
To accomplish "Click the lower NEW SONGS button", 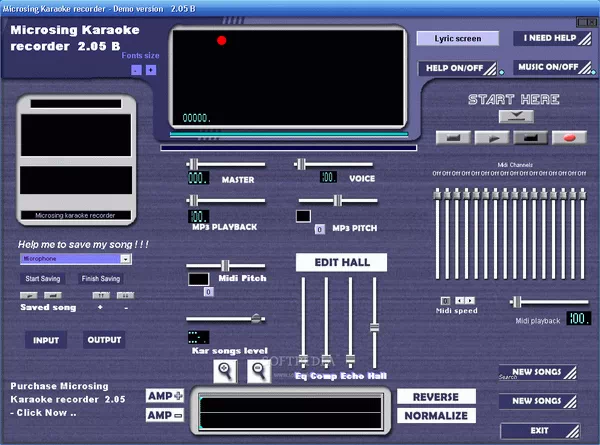I will click(538, 401).
